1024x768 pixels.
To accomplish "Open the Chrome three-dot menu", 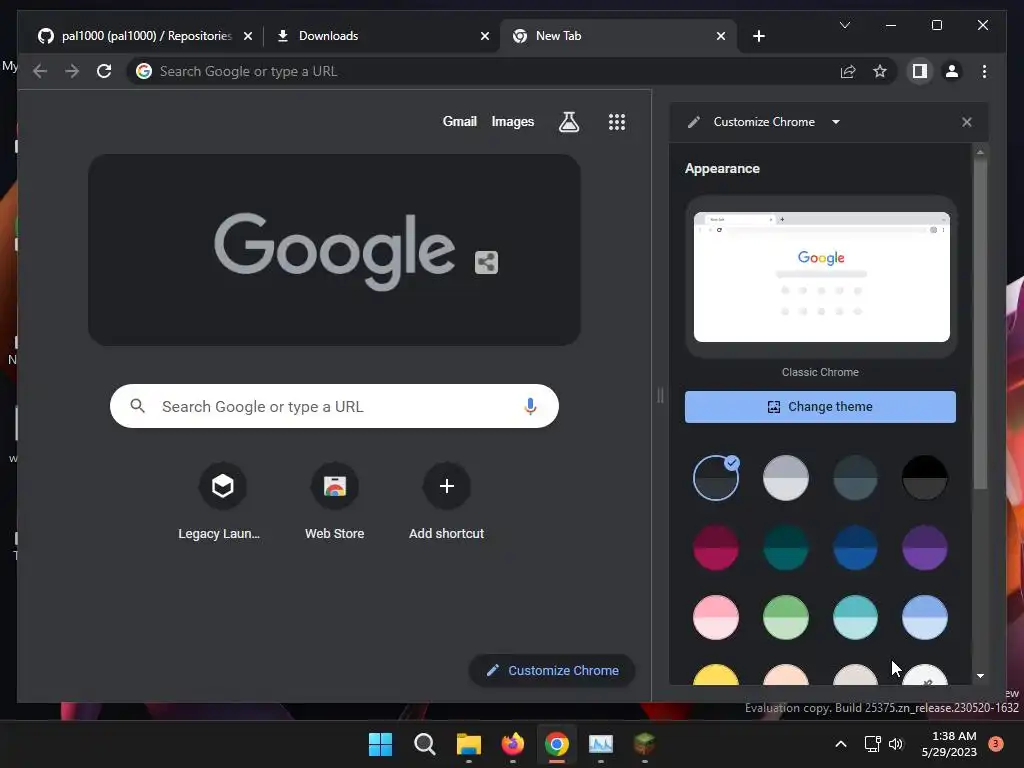I will (x=984, y=71).
